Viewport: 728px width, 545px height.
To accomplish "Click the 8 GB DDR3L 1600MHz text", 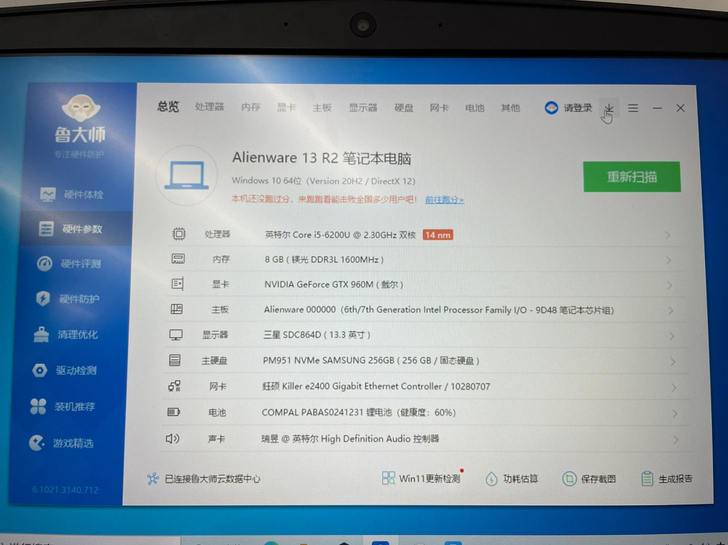I will pos(324,259).
